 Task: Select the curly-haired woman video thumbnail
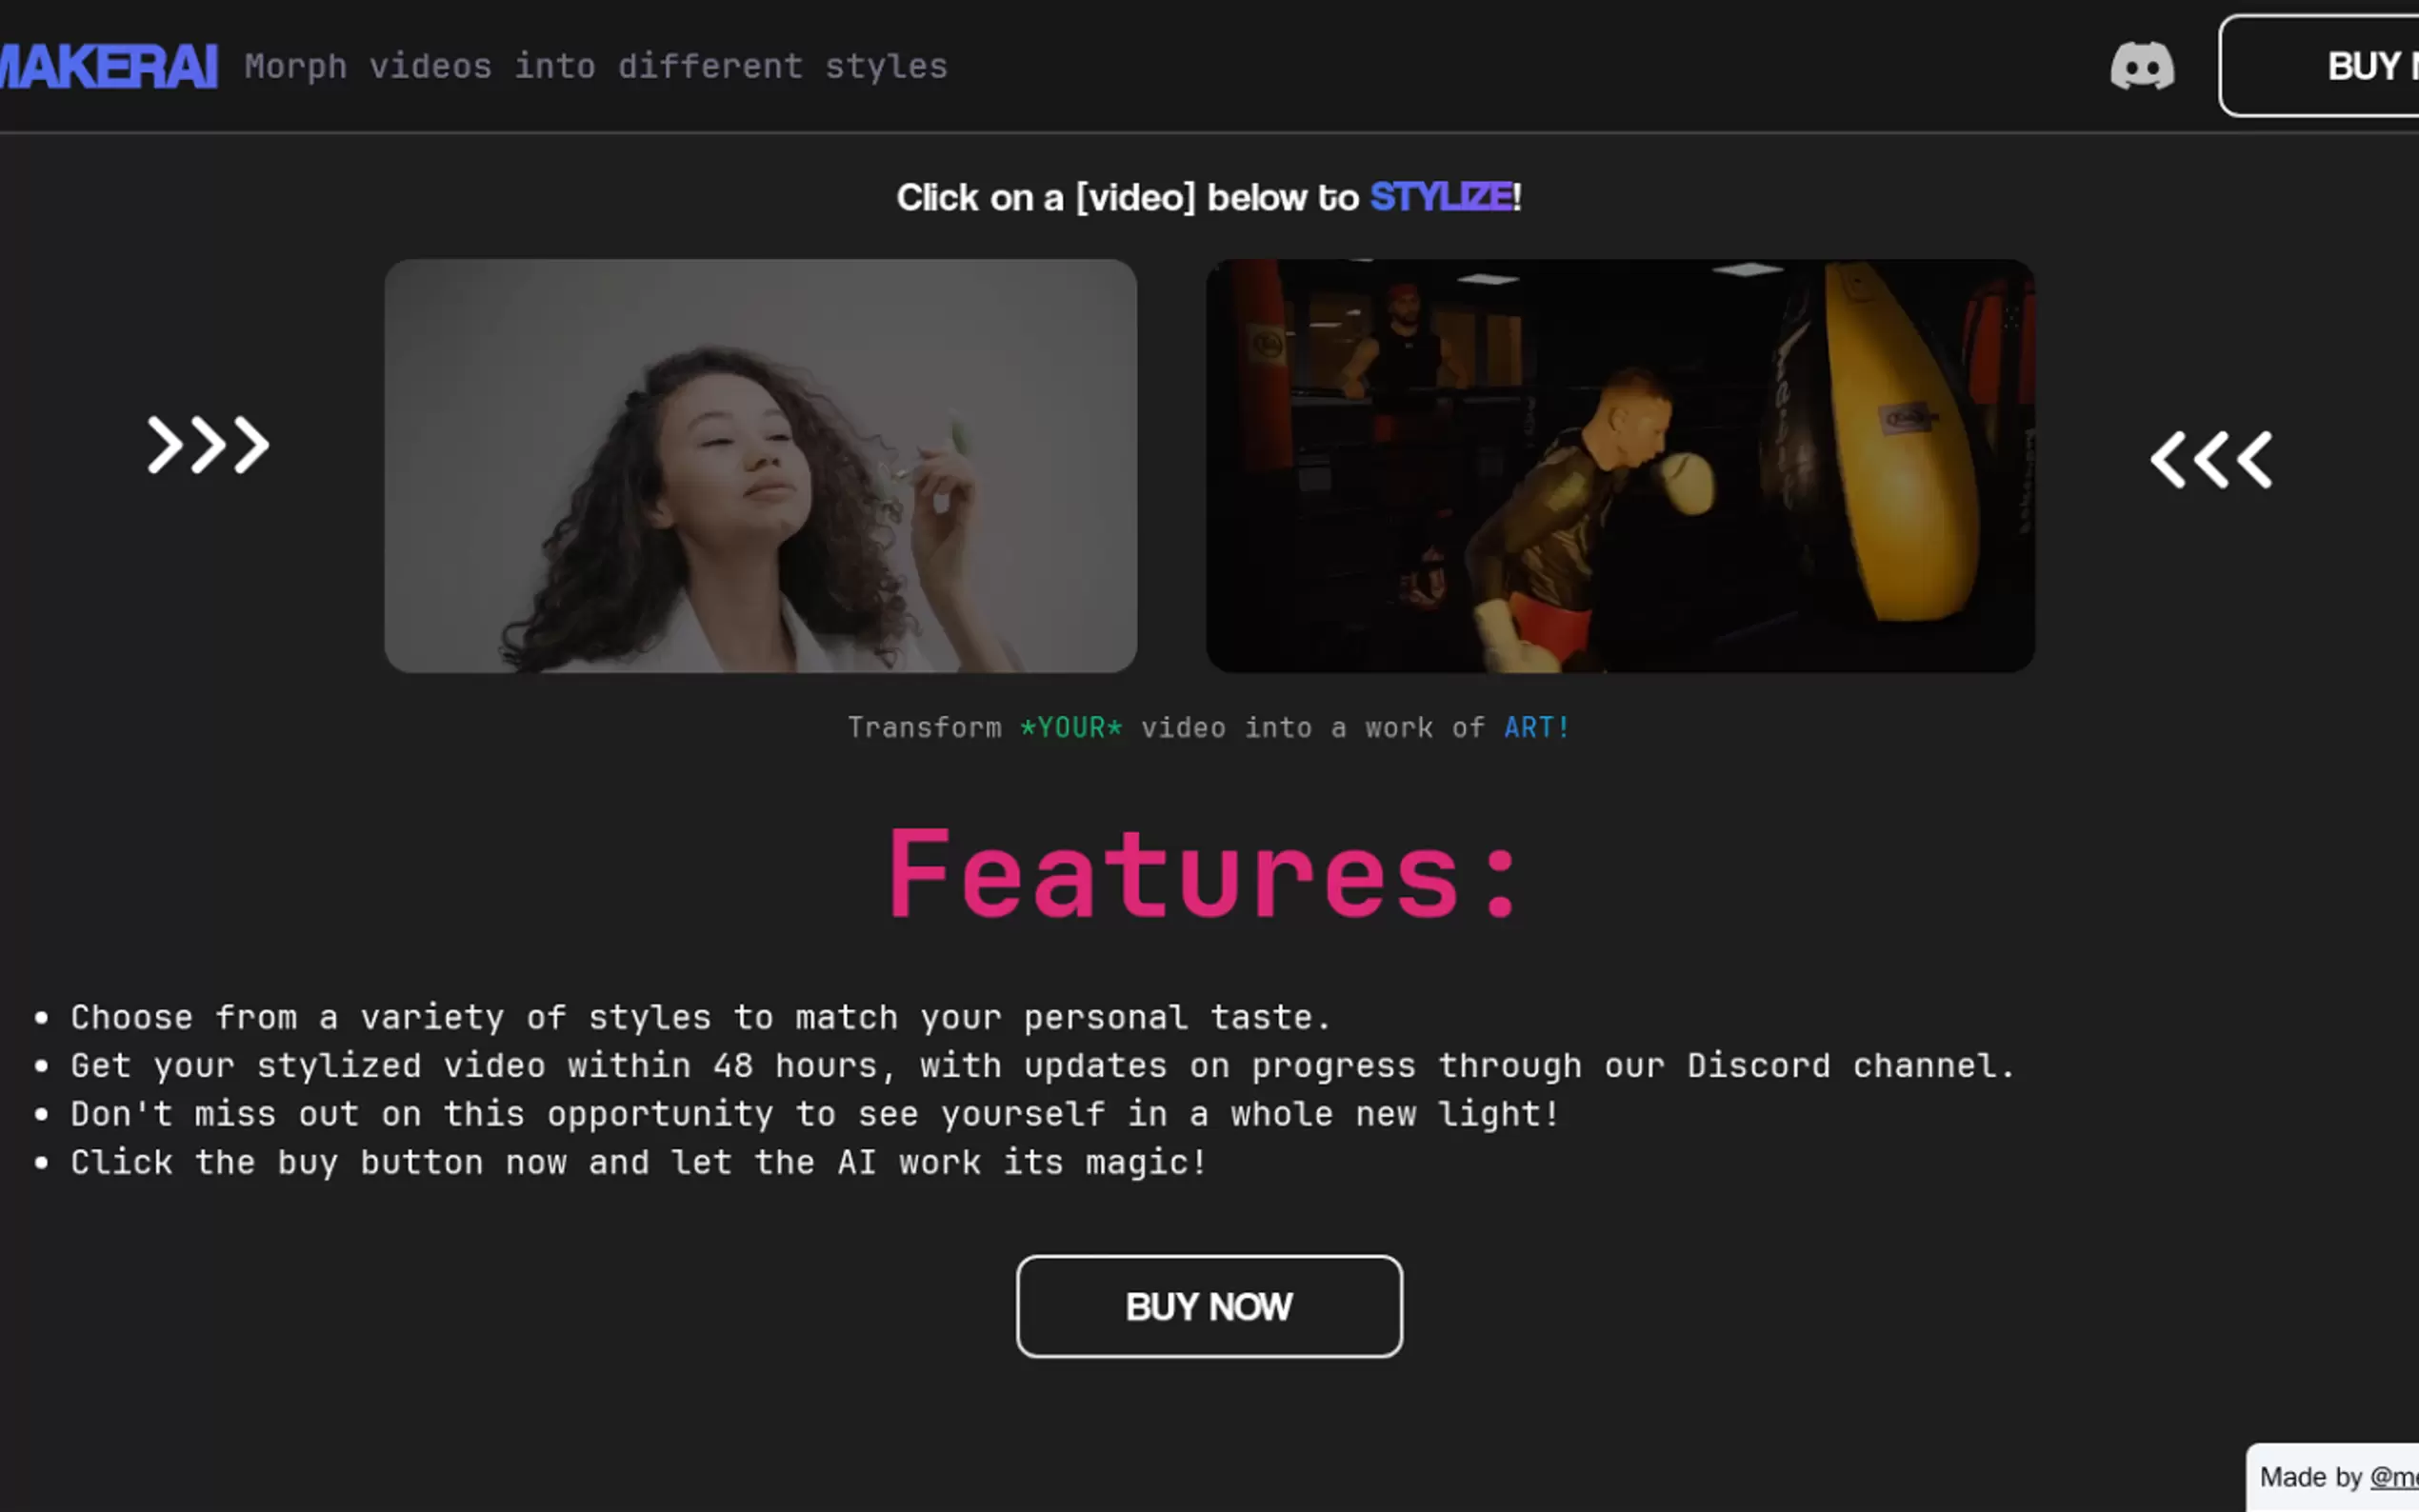pyautogui.click(x=760, y=465)
